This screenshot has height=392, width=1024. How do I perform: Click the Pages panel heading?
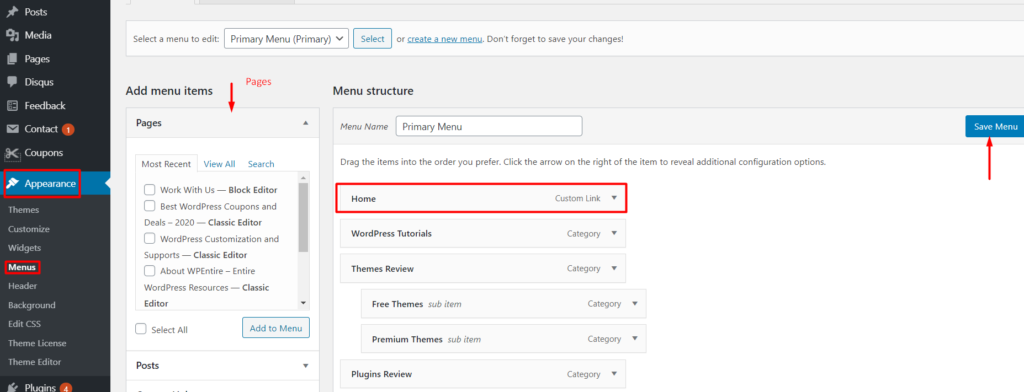tap(222, 122)
